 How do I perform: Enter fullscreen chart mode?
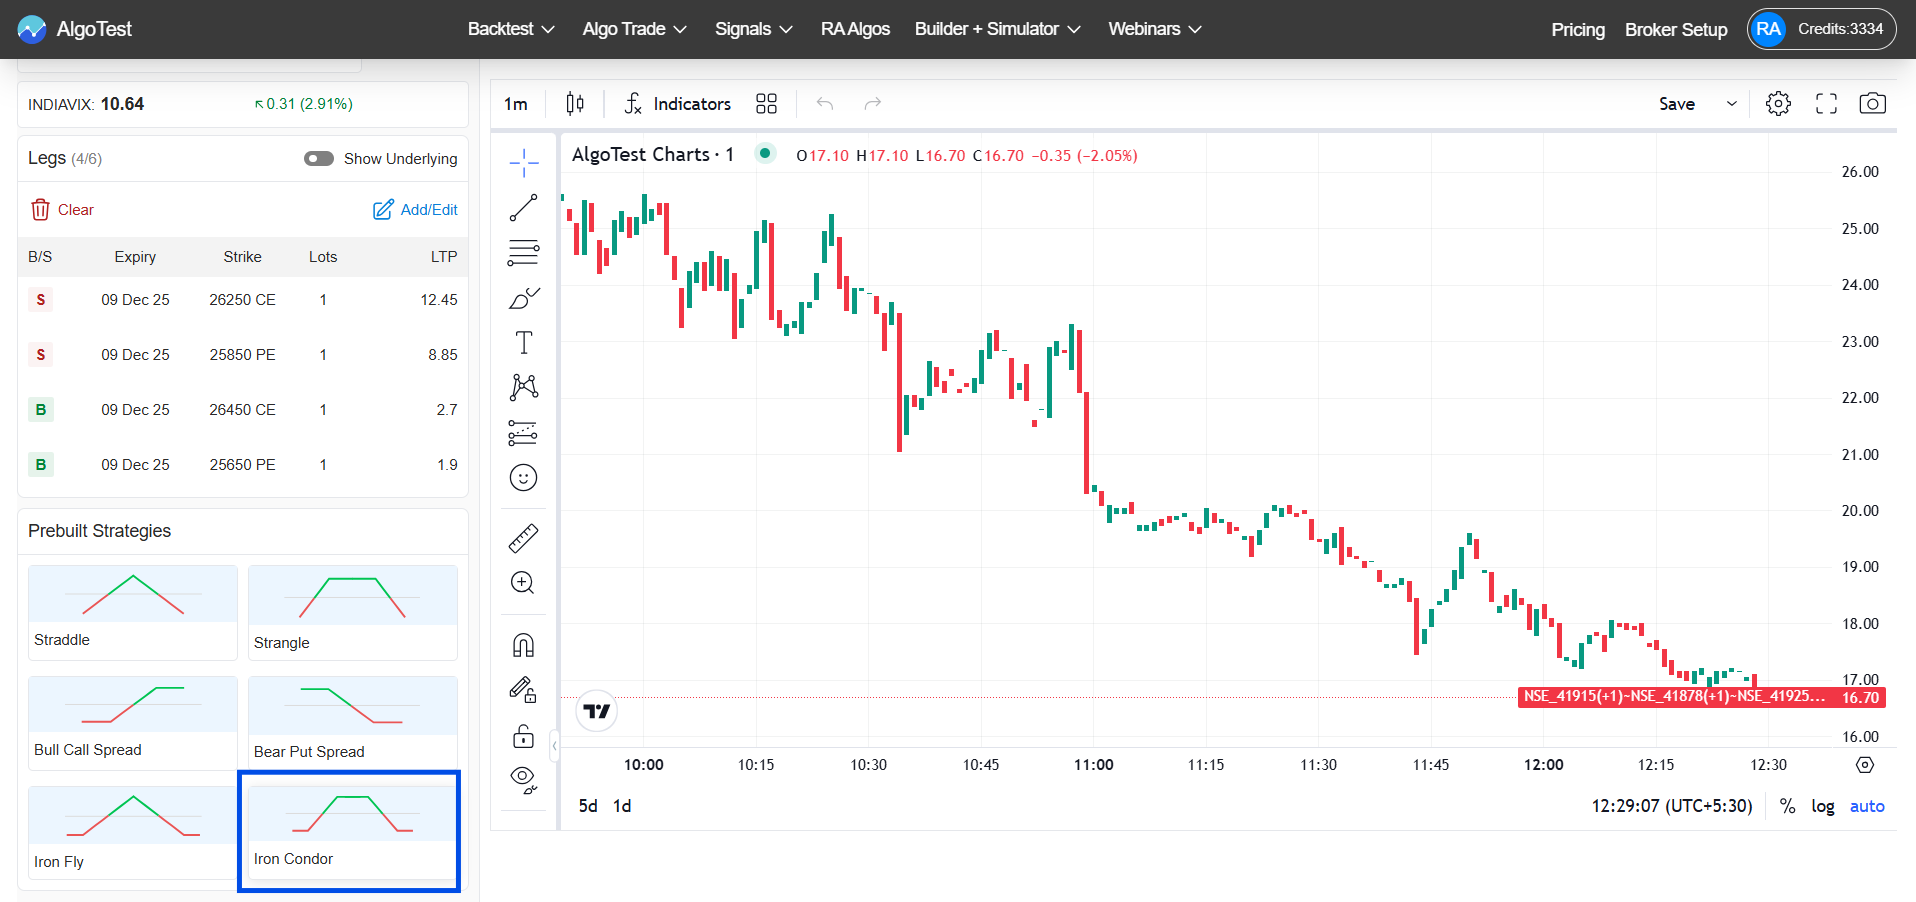(x=1825, y=103)
